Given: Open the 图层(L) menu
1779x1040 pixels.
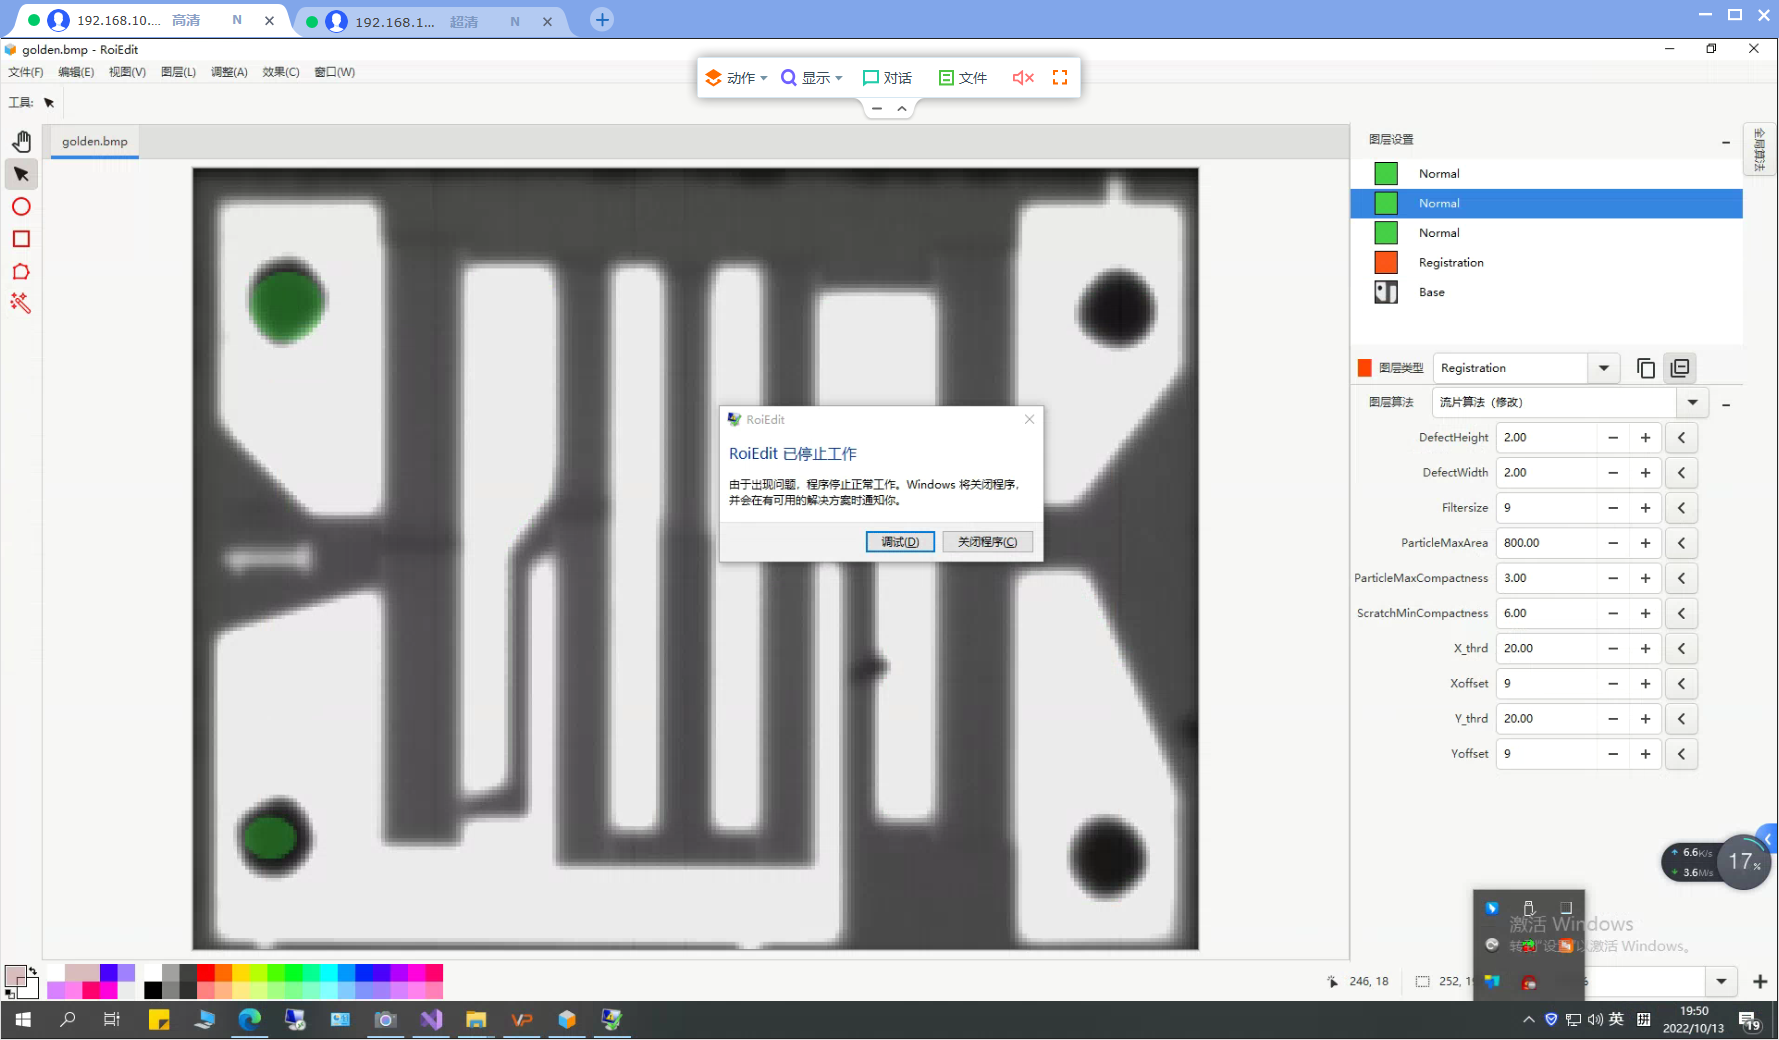Looking at the screenshot, I should click(x=178, y=72).
